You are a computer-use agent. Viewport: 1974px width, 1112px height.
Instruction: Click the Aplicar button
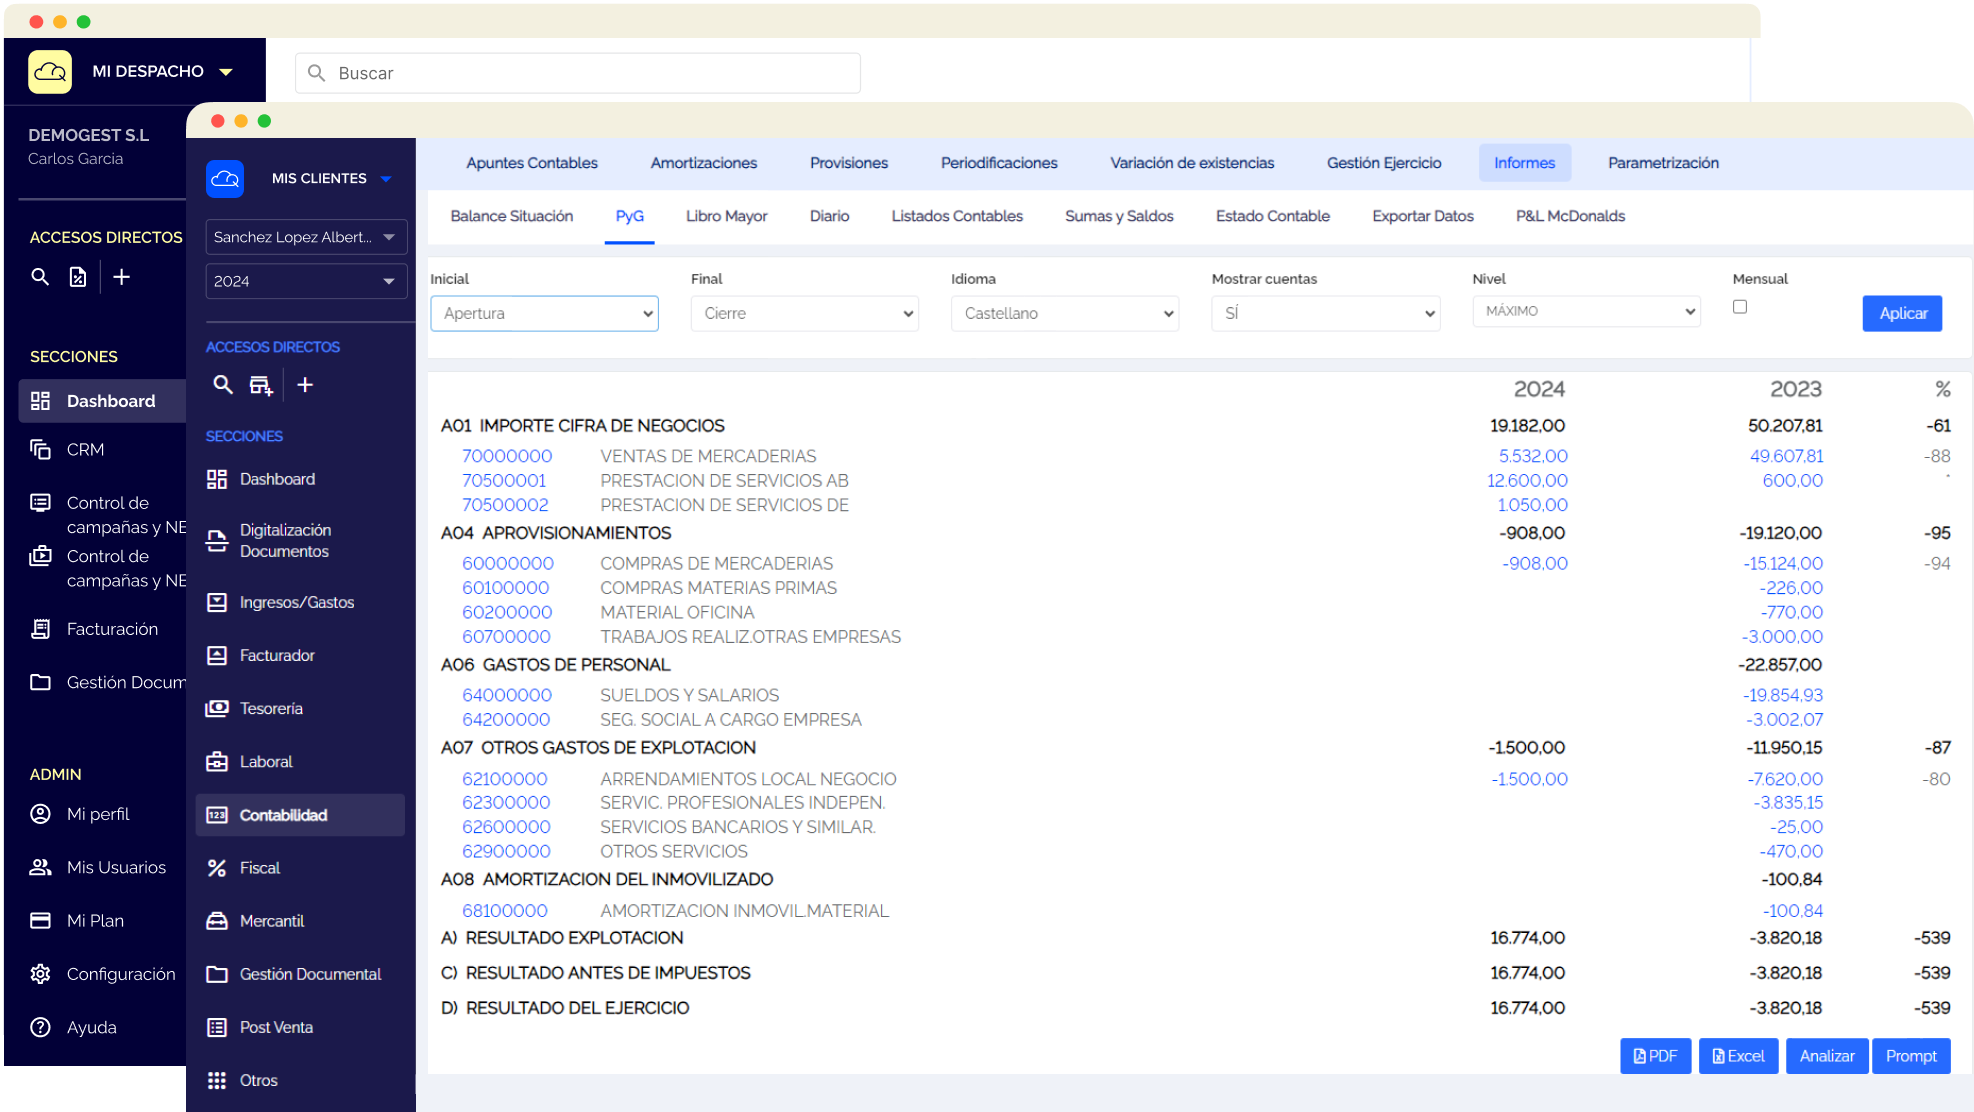click(1902, 313)
